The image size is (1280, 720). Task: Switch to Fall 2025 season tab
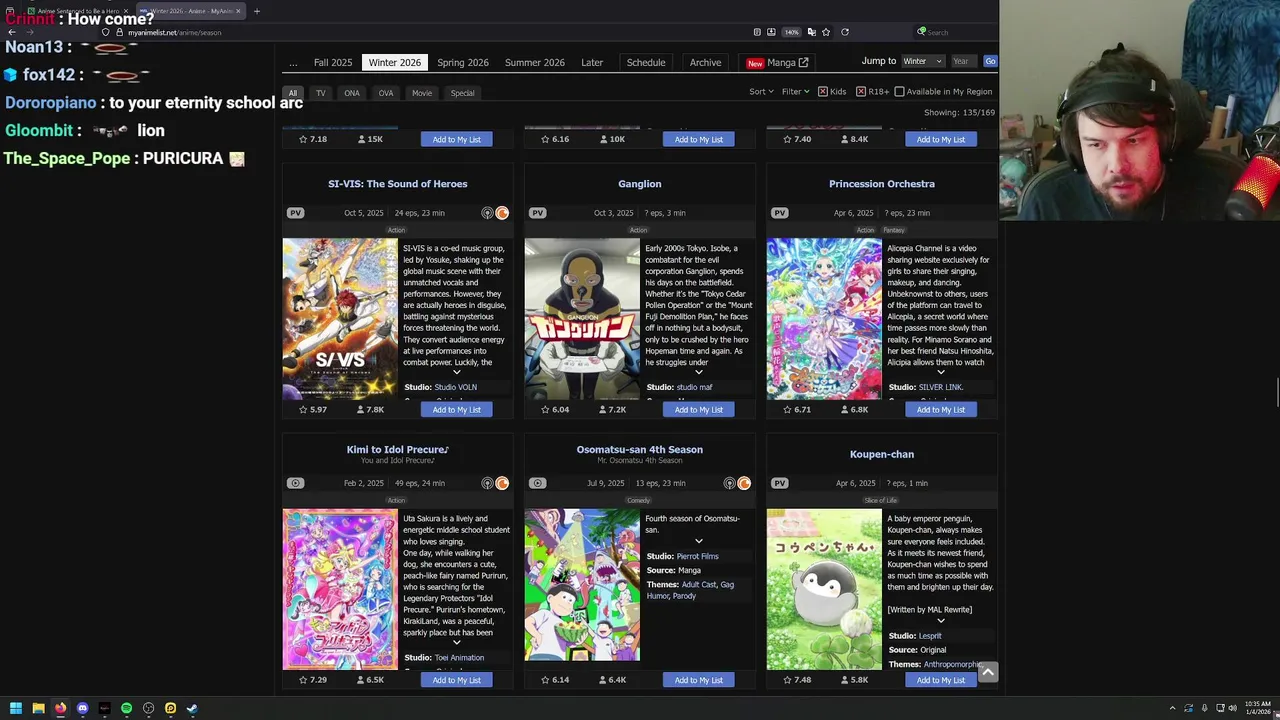click(x=333, y=62)
